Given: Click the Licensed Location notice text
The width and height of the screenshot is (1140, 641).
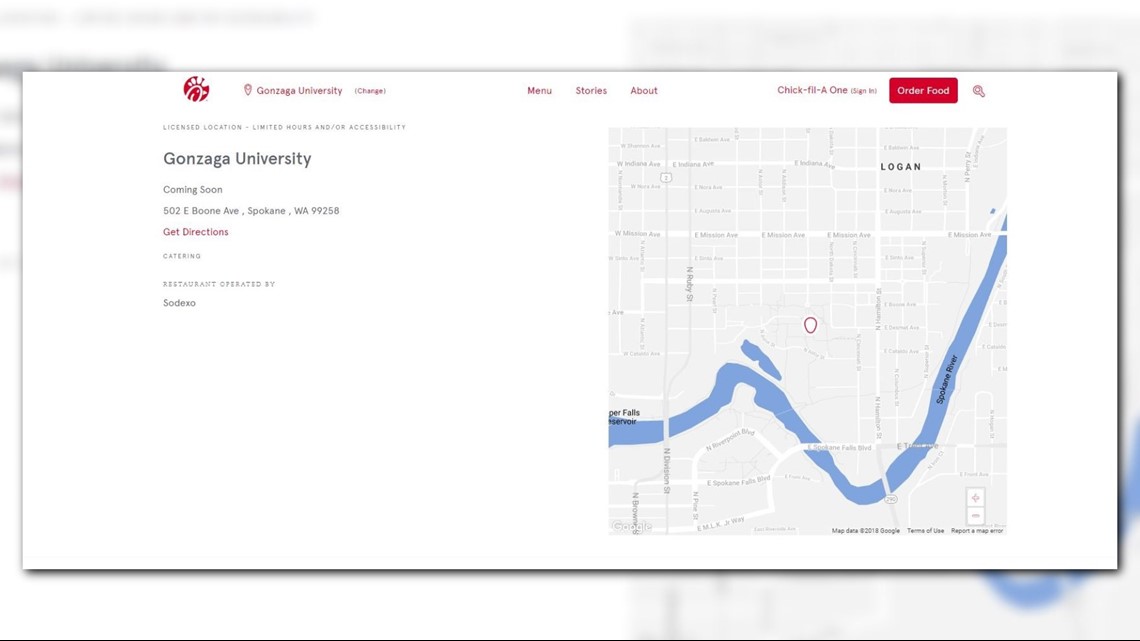Looking at the screenshot, I should pos(284,127).
